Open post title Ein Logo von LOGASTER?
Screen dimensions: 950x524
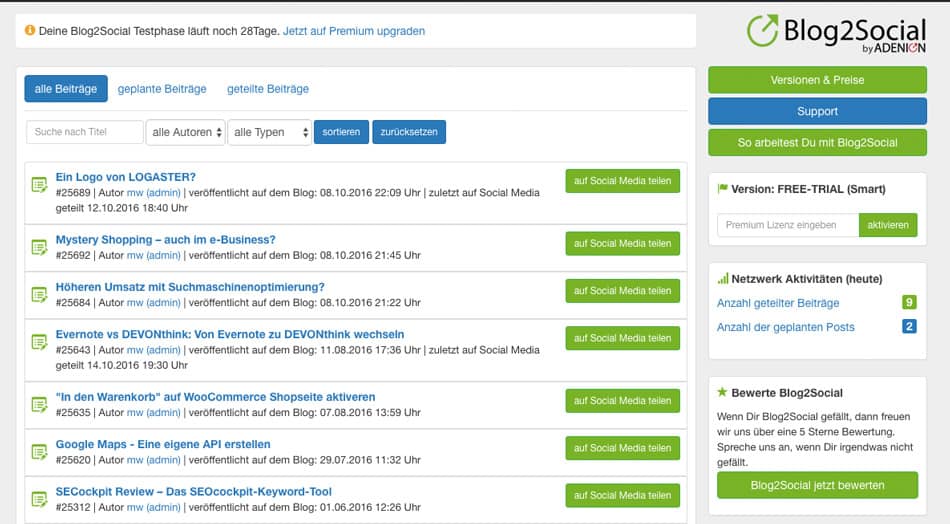point(125,177)
